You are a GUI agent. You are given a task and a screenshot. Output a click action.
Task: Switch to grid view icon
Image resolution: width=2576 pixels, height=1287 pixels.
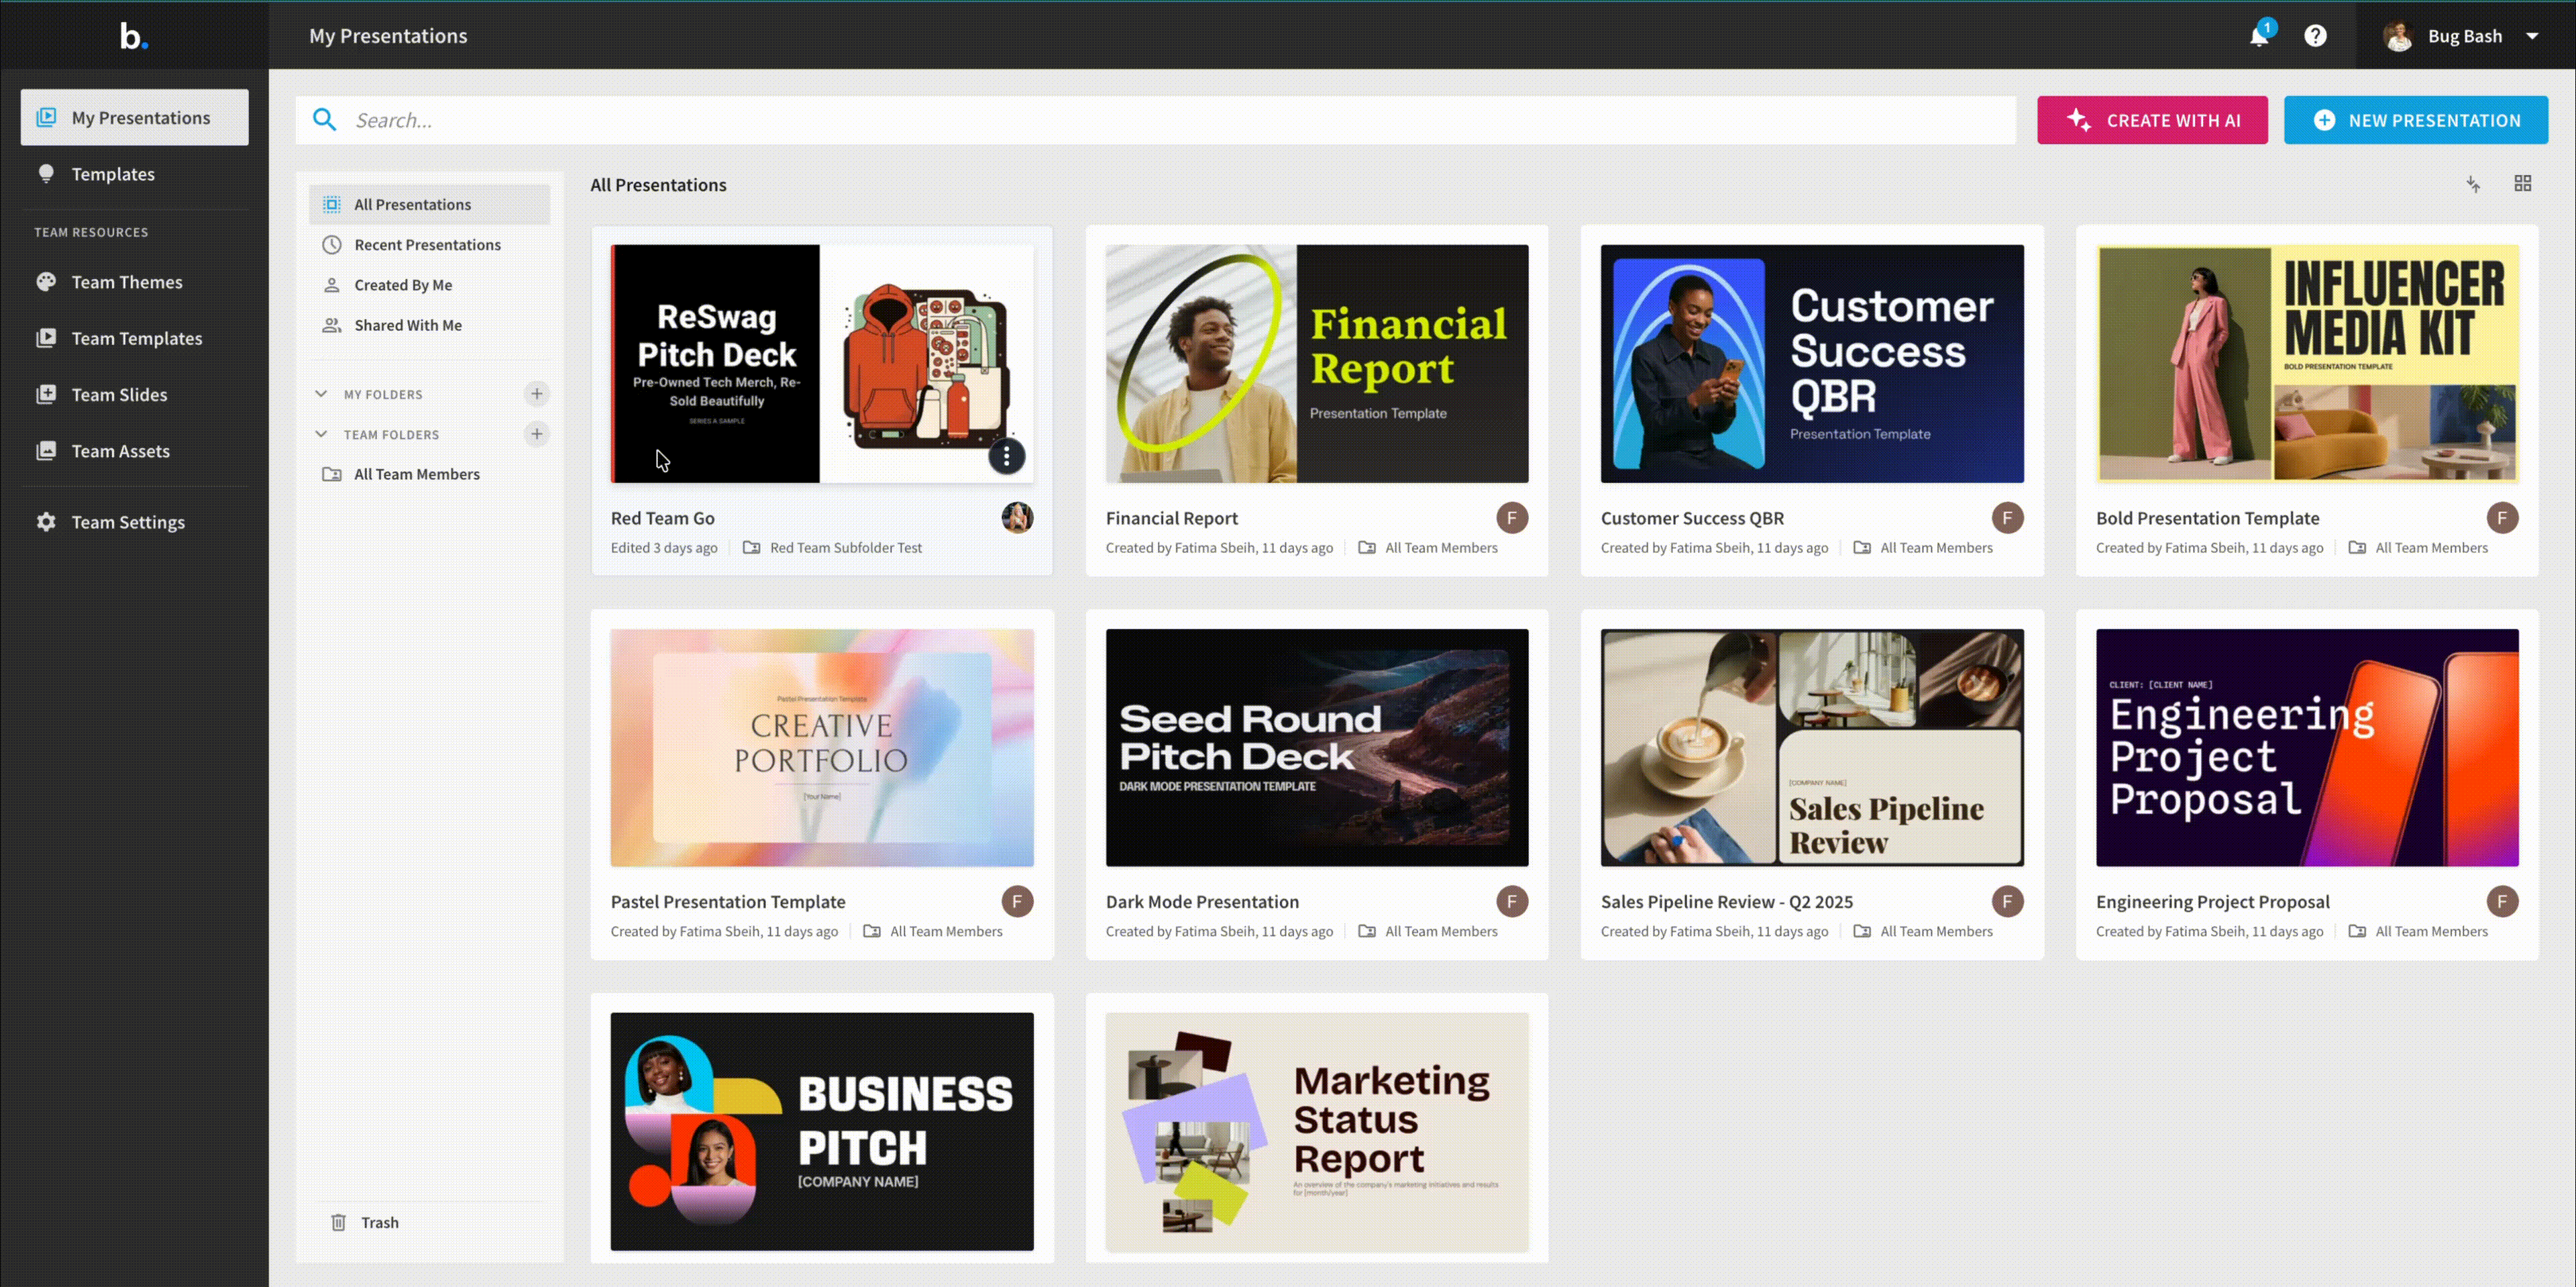(2523, 184)
